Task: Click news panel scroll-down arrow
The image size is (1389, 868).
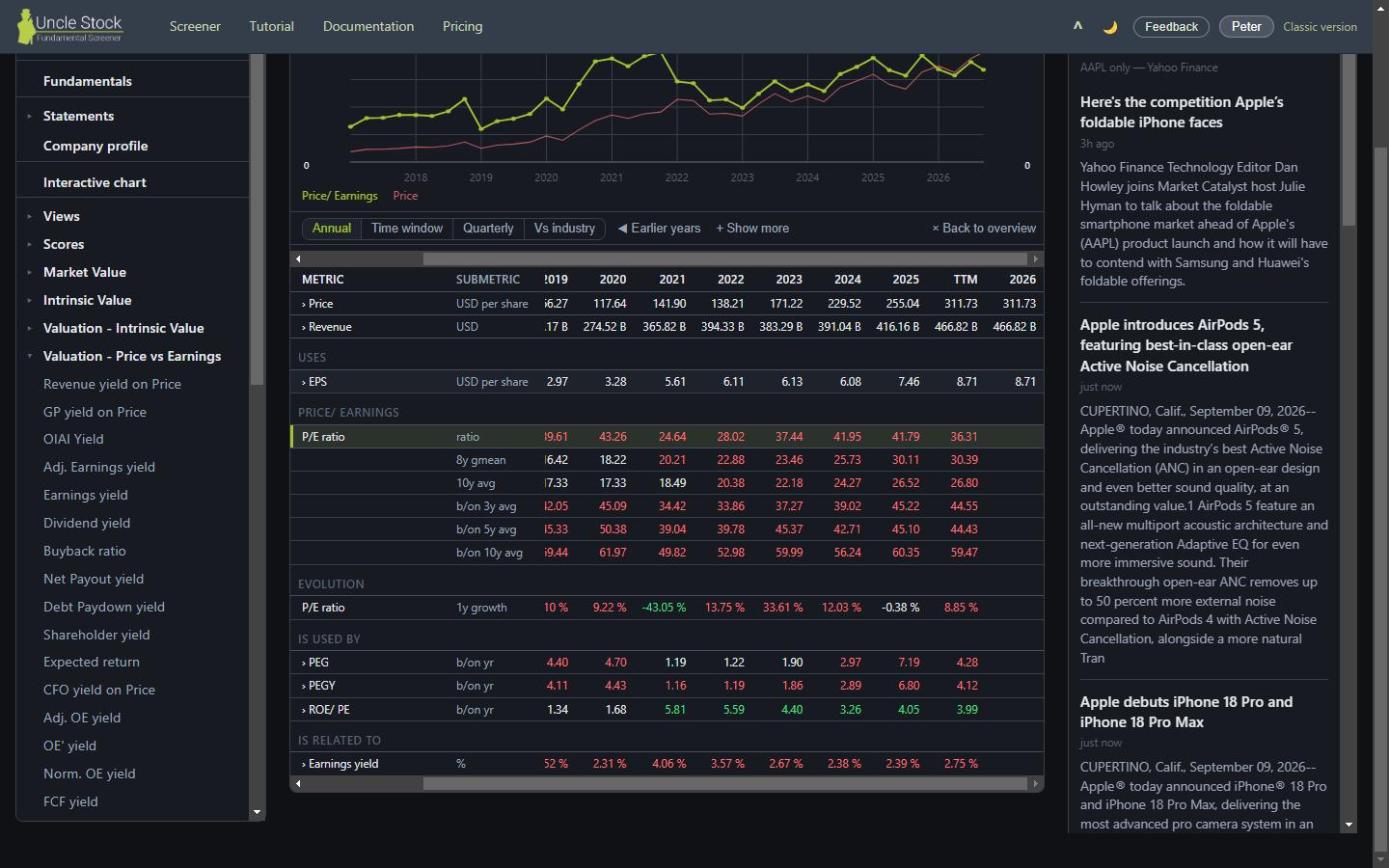Action: click(1349, 825)
